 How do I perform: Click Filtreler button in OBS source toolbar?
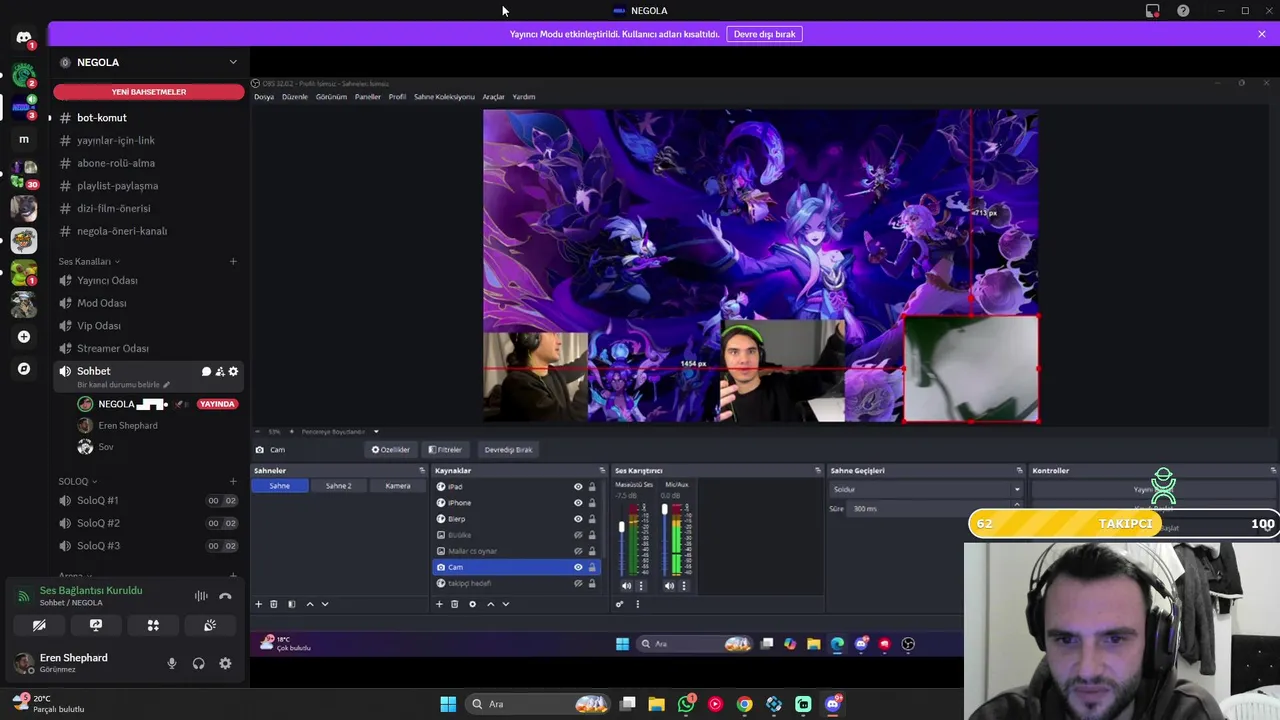coord(445,450)
